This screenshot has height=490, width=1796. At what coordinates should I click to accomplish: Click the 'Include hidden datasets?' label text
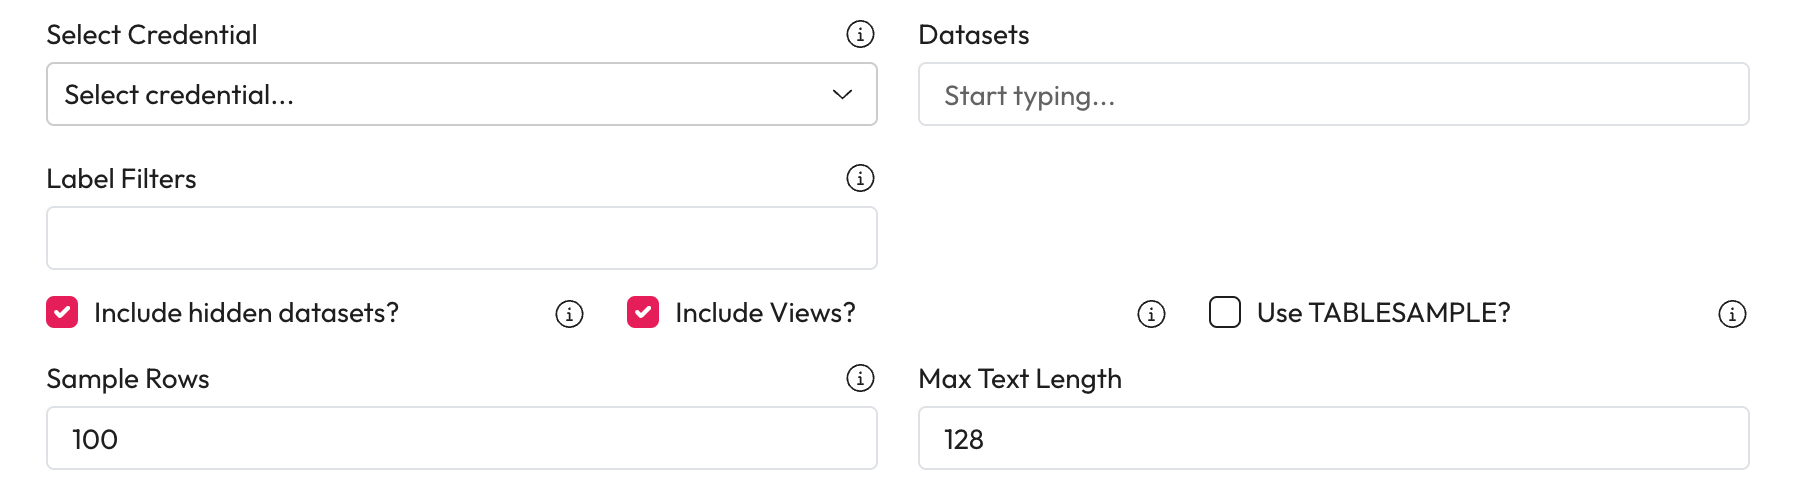tap(246, 313)
